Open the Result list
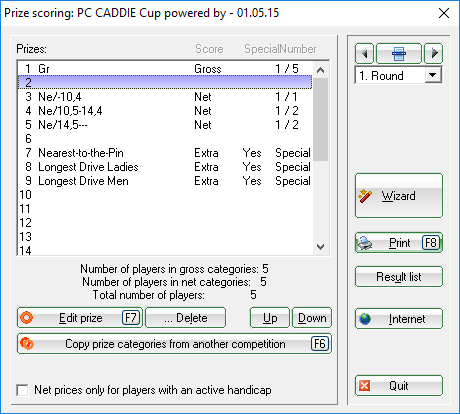 pos(399,277)
